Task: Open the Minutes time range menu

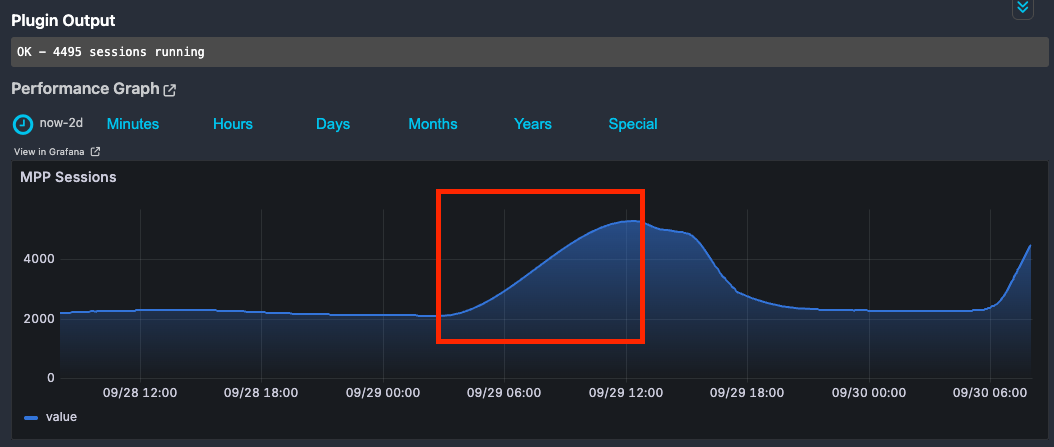Action: [x=133, y=124]
